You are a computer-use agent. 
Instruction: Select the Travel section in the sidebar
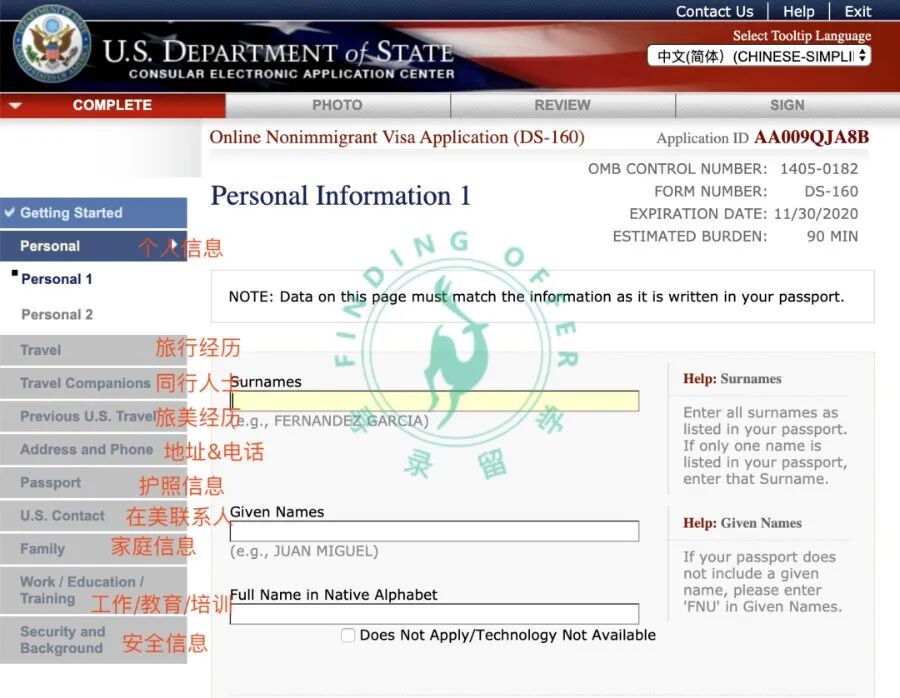[40, 350]
